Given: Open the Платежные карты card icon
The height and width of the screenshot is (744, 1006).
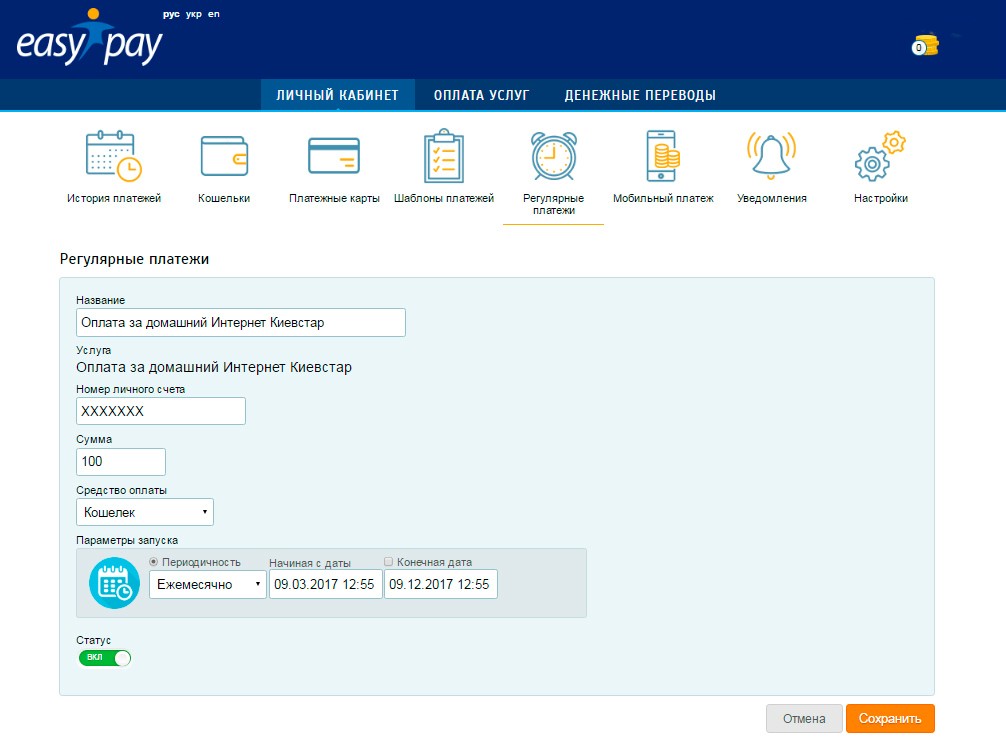Looking at the screenshot, I should pos(334,156).
